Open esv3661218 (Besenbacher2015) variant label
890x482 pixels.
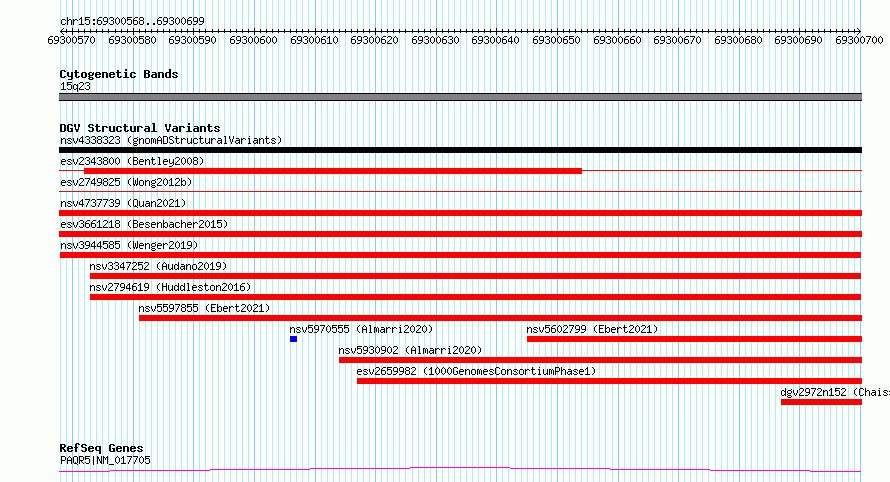(x=144, y=224)
